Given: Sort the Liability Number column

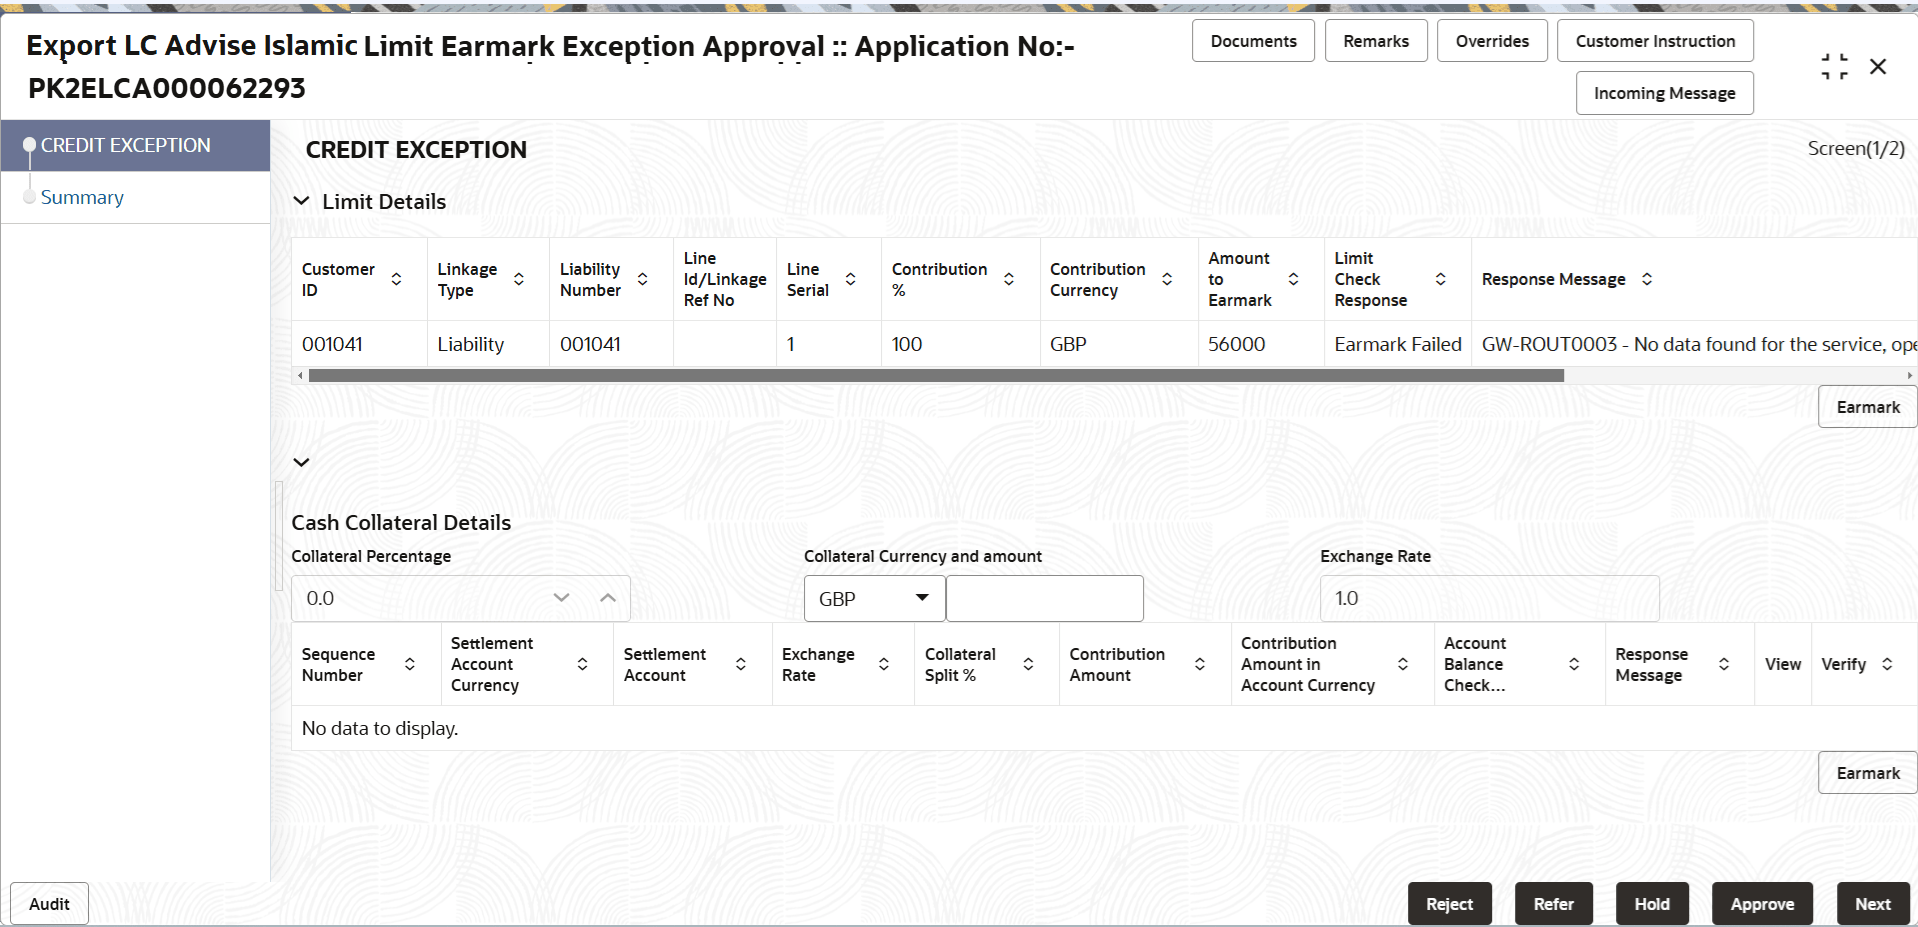Looking at the screenshot, I should (643, 279).
